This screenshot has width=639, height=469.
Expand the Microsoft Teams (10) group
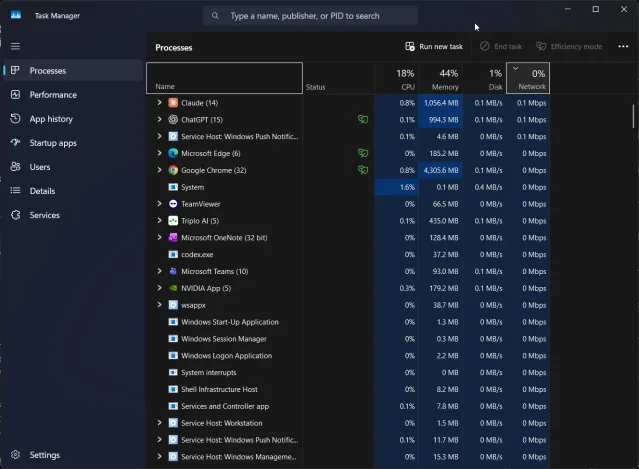click(159, 271)
